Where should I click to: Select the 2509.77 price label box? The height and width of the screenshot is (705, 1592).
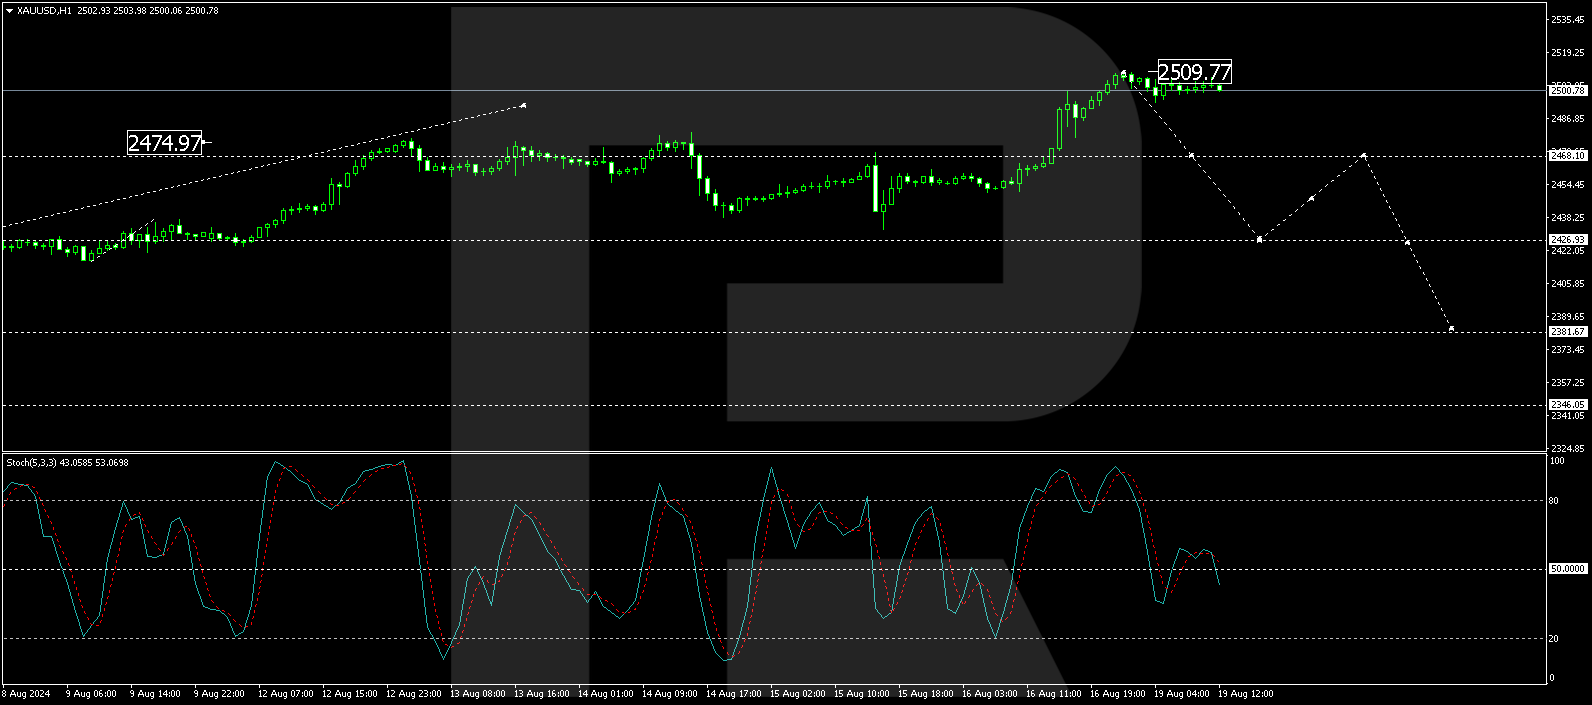[x=1194, y=72]
